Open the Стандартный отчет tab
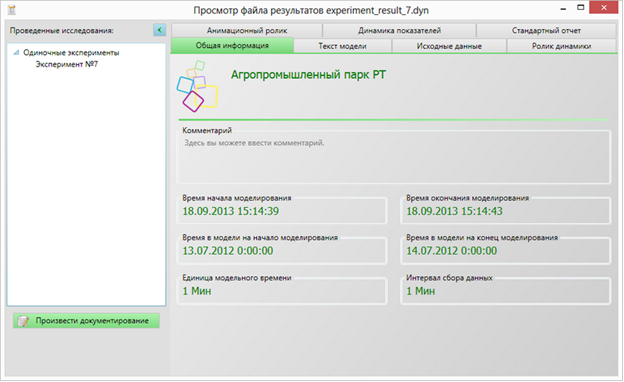This screenshot has width=624, height=382. point(546,30)
